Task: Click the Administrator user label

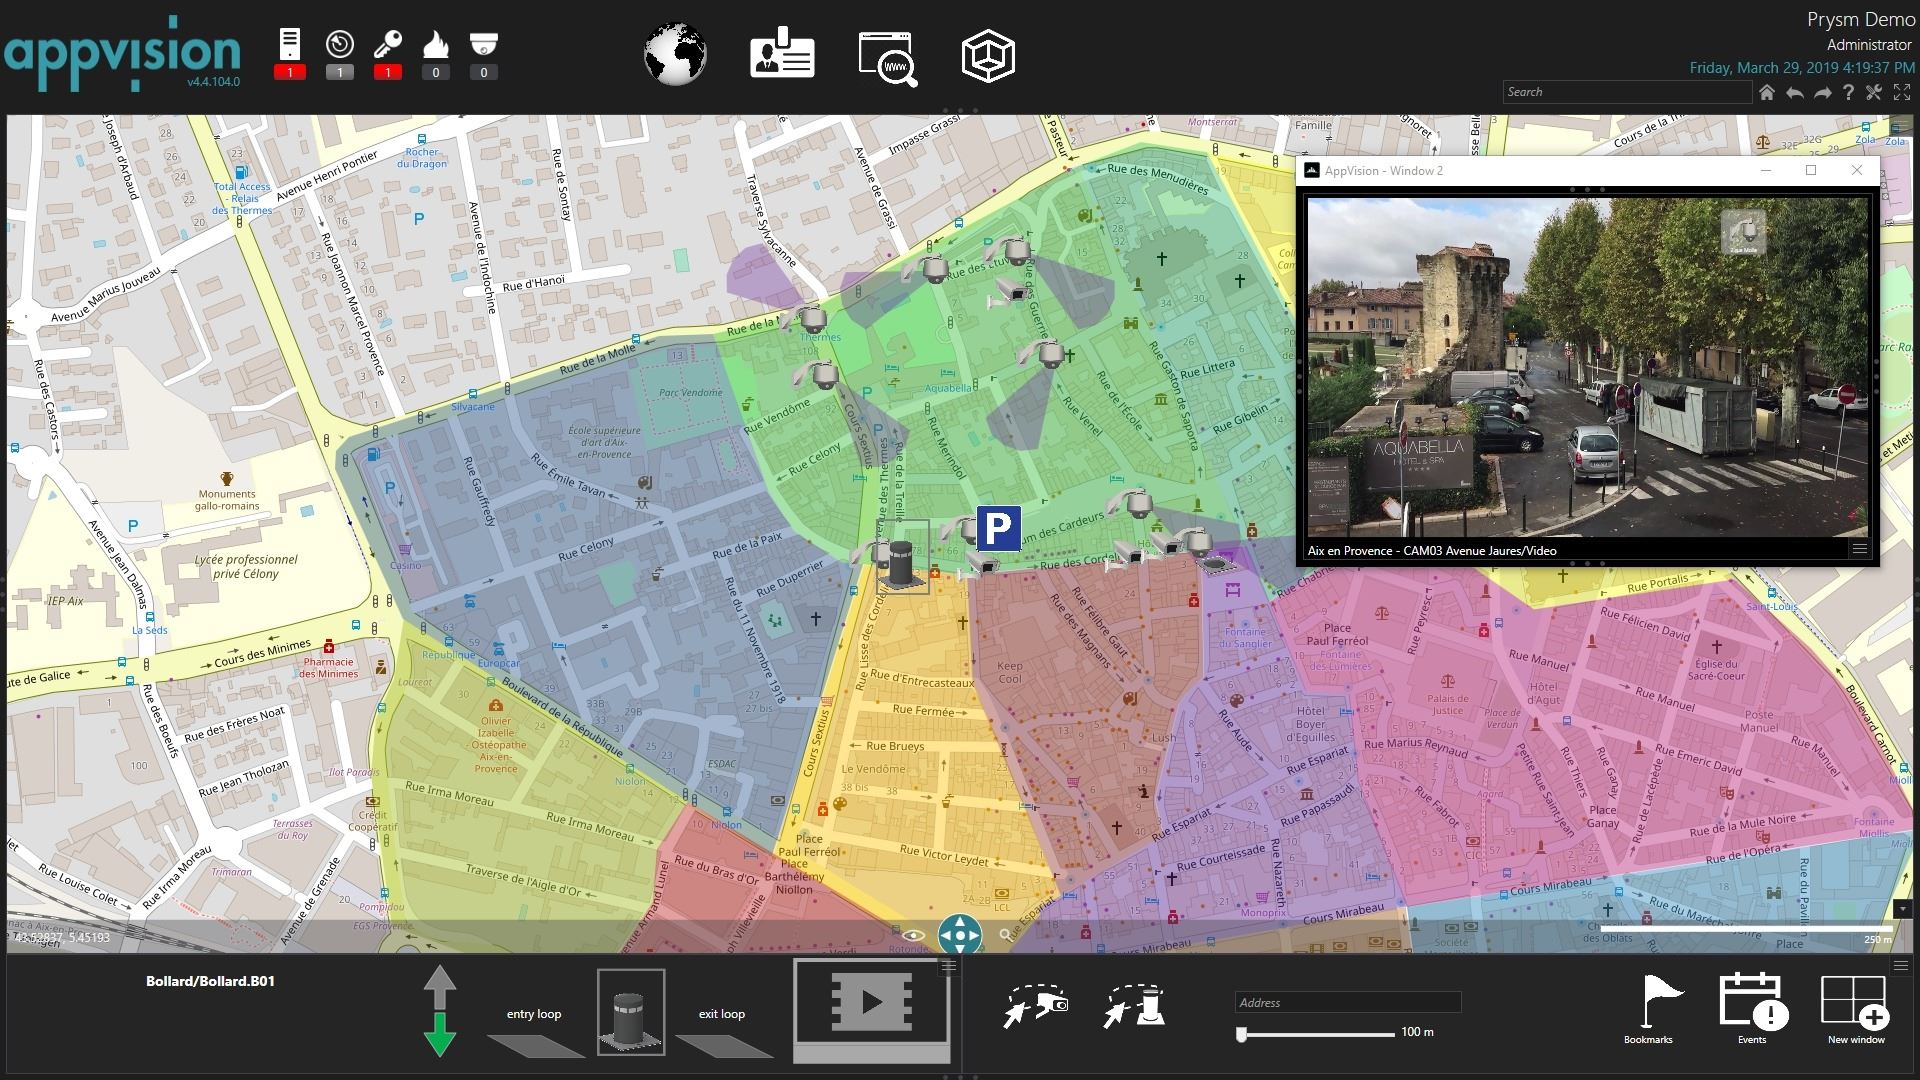Action: point(1869,45)
